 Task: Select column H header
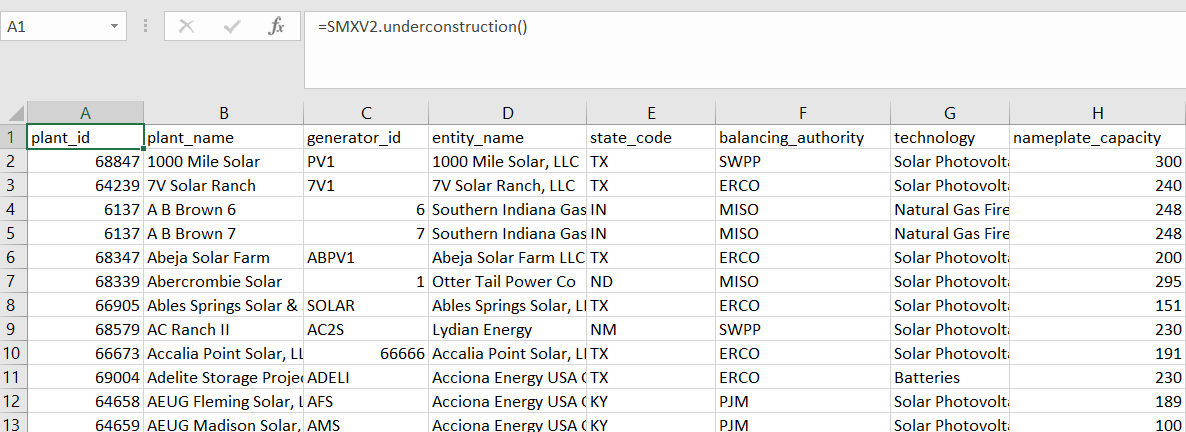tap(1098, 113)
